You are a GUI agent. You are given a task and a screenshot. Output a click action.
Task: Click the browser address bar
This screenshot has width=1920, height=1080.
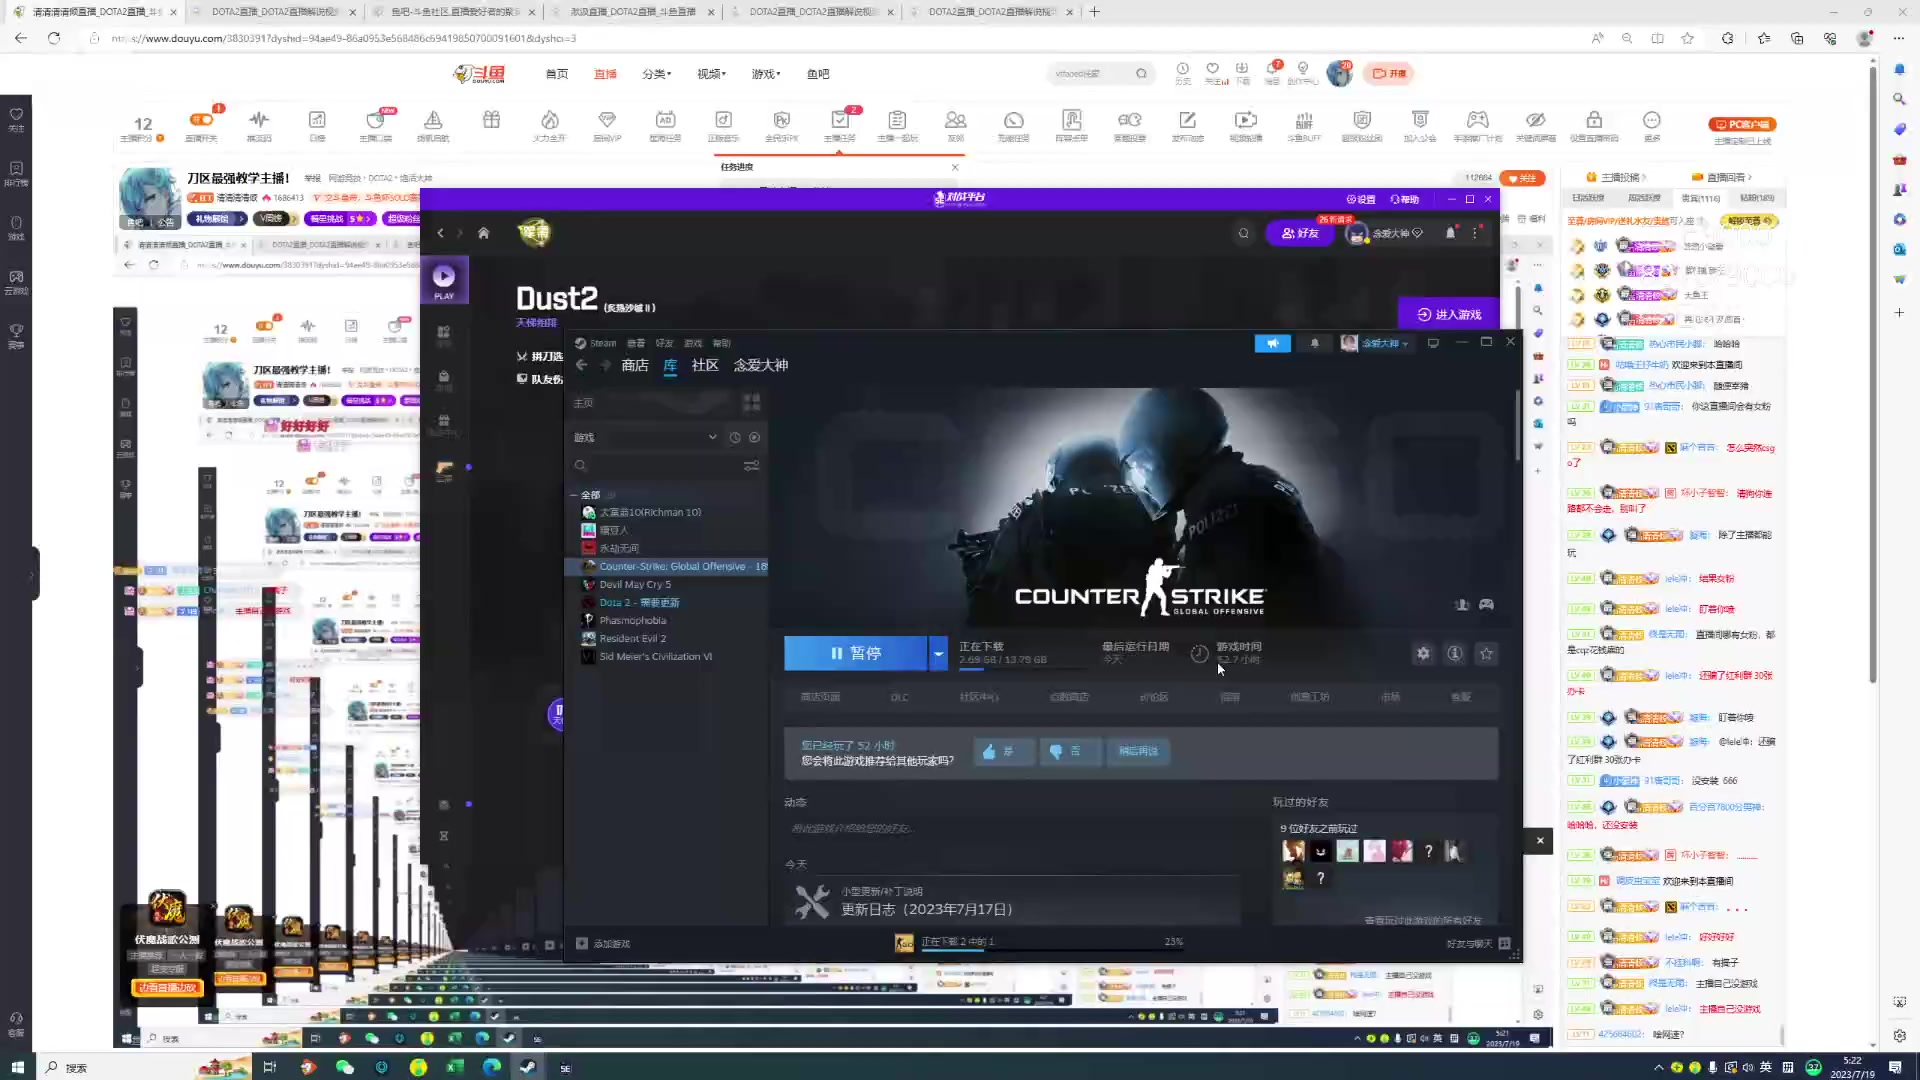pyautogui.click(x=840, y=38)
